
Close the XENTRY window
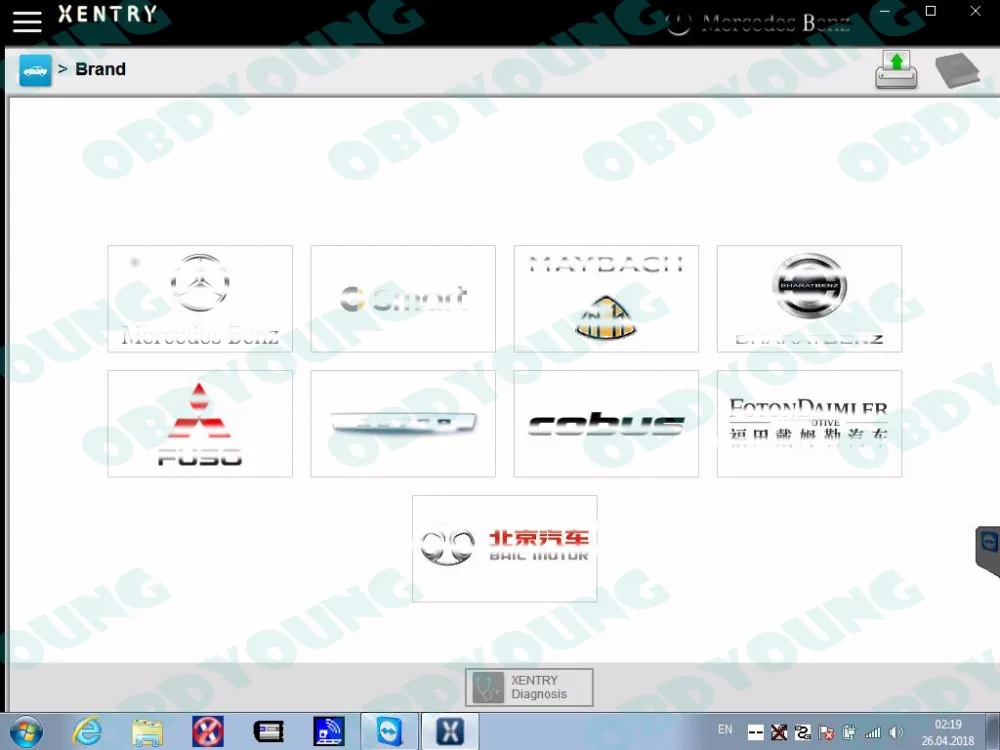pos(975,11)
